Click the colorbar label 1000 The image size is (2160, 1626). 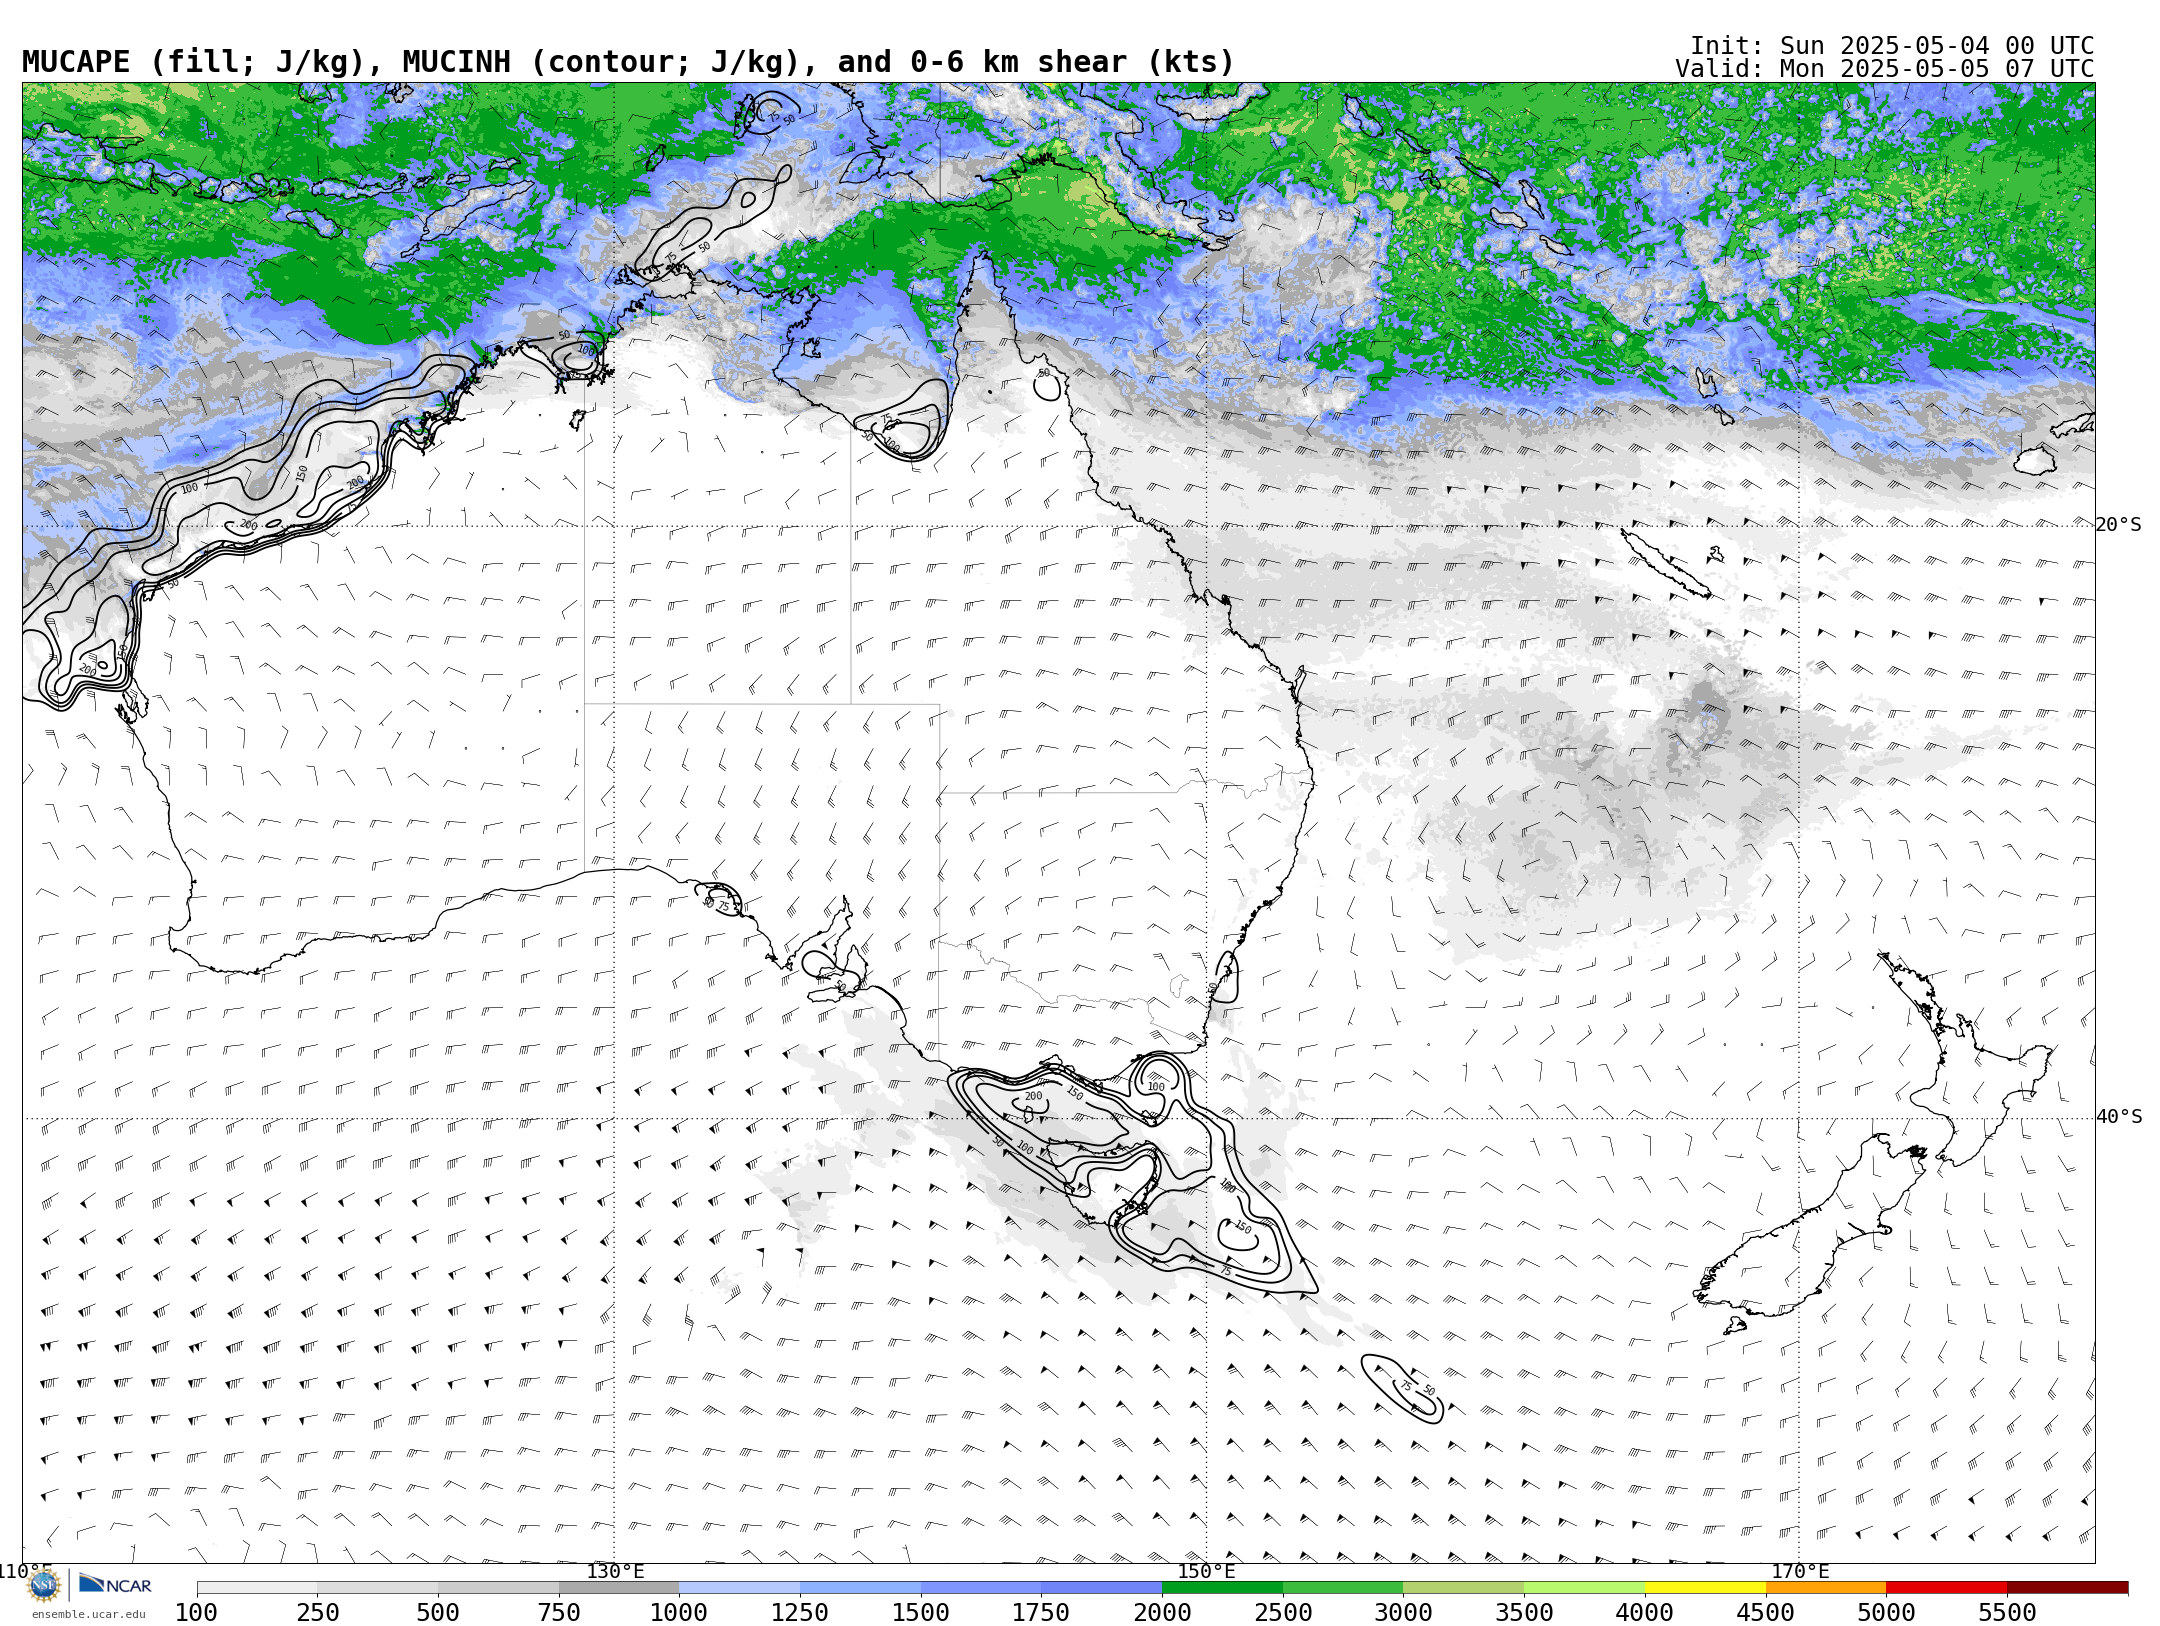tap(679, 1613)
